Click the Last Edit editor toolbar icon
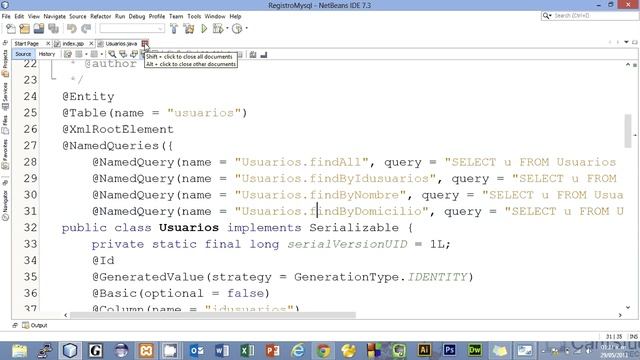The width and height of the screenshot is (640, 360). tap(68, 54)
